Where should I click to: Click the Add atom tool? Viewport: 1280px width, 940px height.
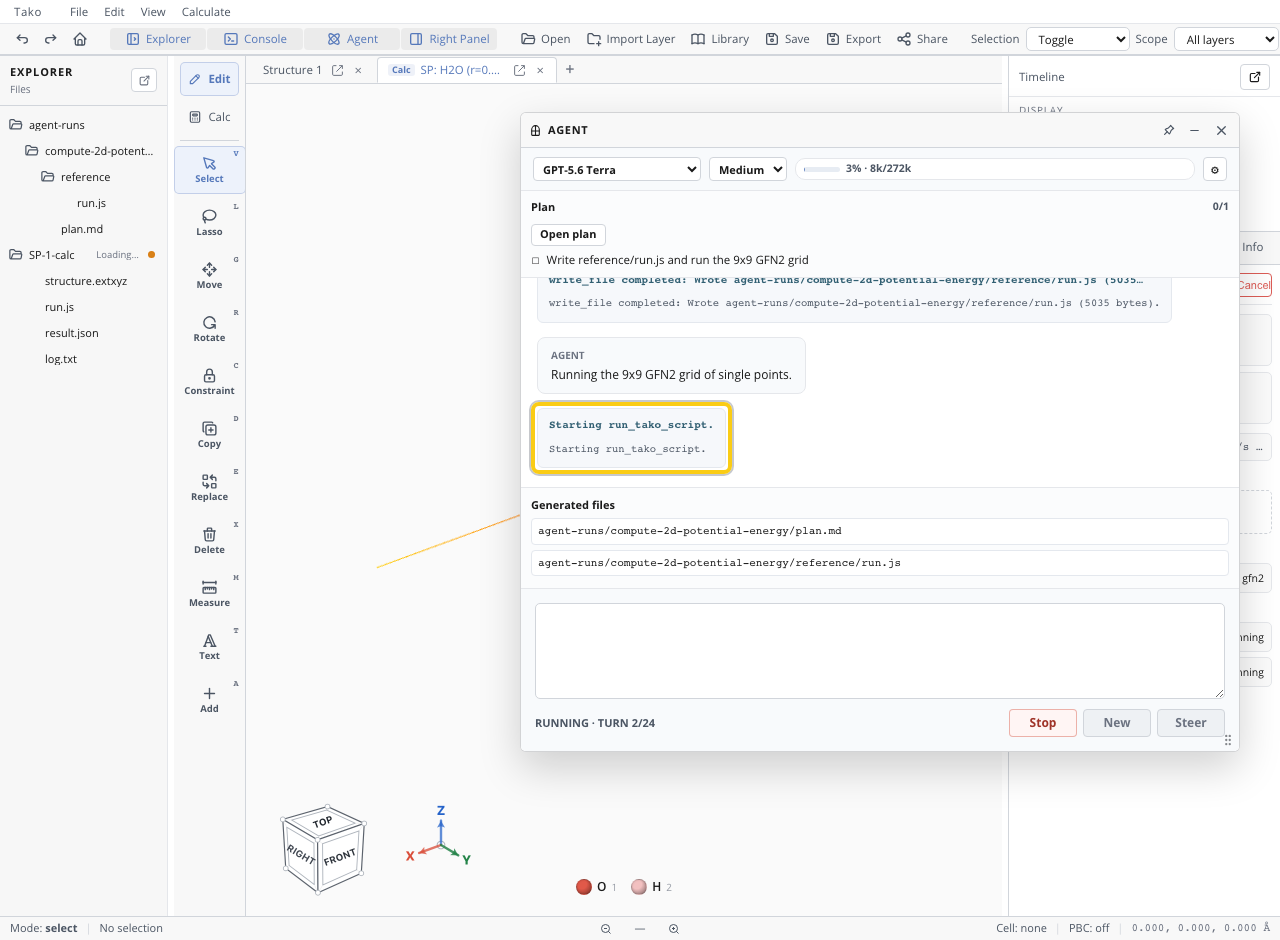(209, 699)
